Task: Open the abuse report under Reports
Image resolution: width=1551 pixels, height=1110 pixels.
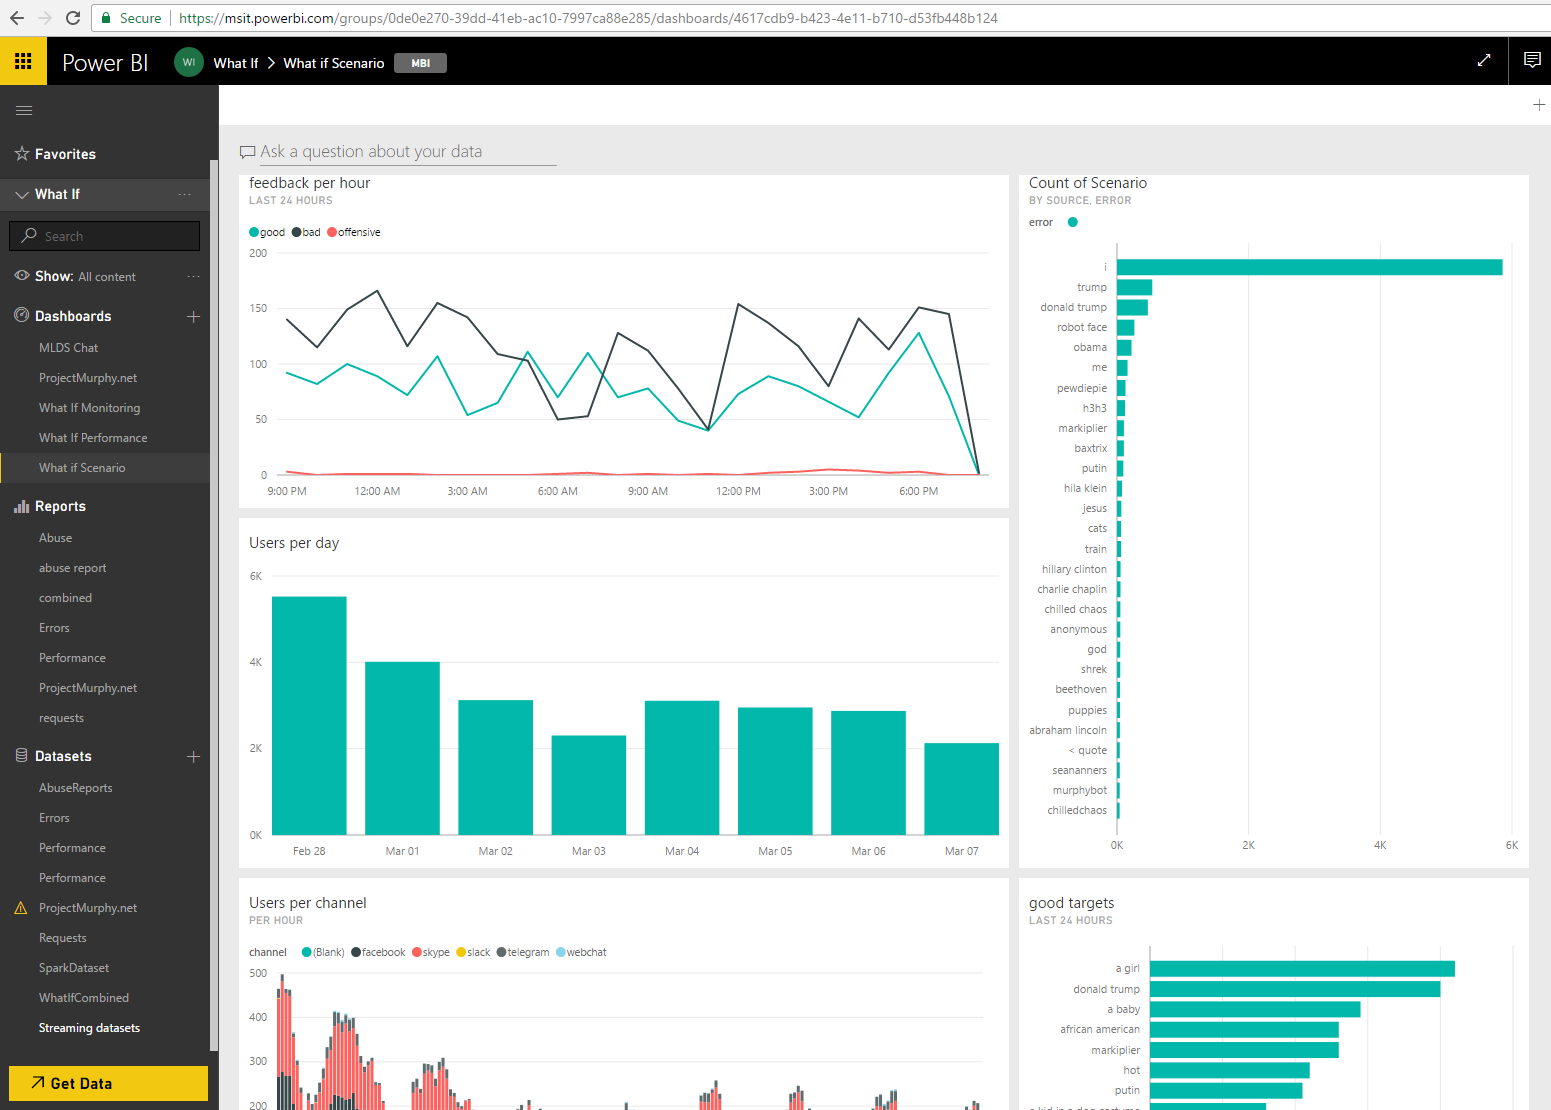Action: [x=72, y=568]
